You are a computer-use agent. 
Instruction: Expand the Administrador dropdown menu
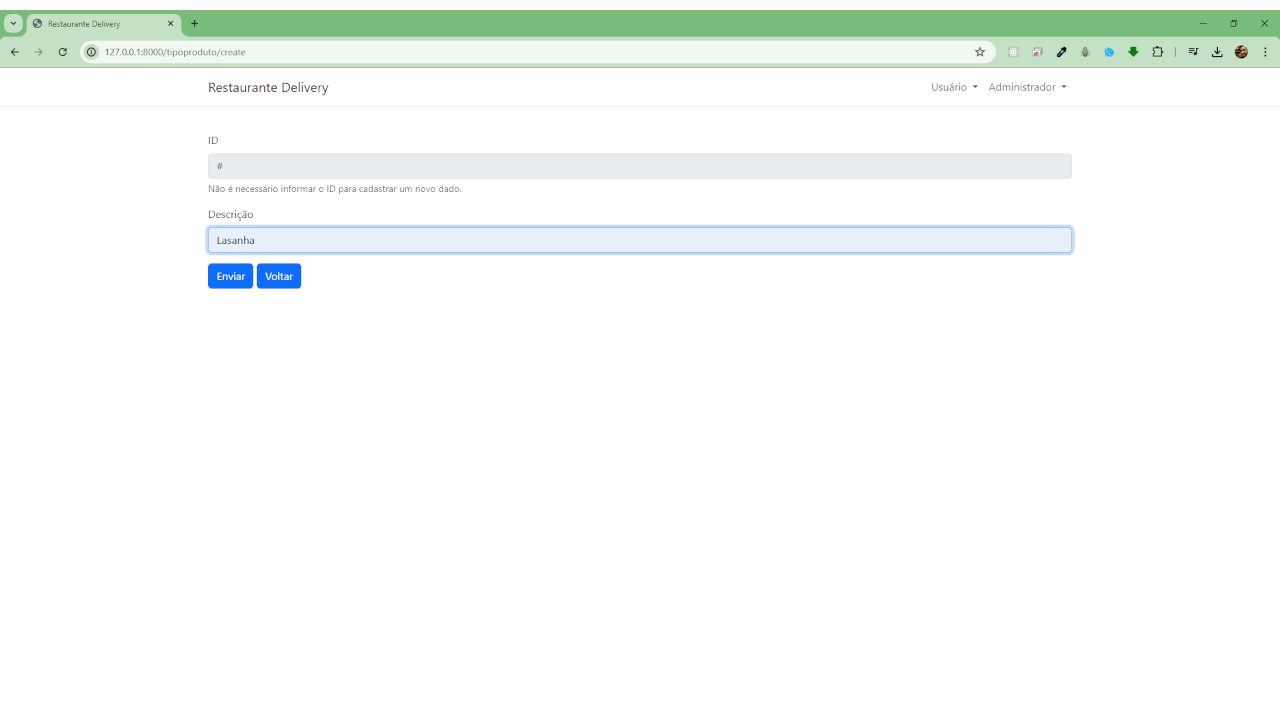point(1027,87)
